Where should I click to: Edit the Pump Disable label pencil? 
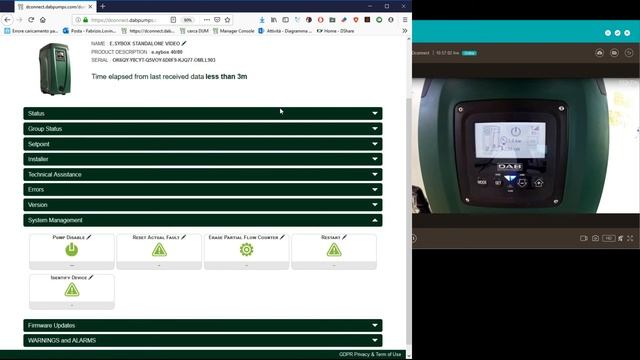[x=89, y=237]
